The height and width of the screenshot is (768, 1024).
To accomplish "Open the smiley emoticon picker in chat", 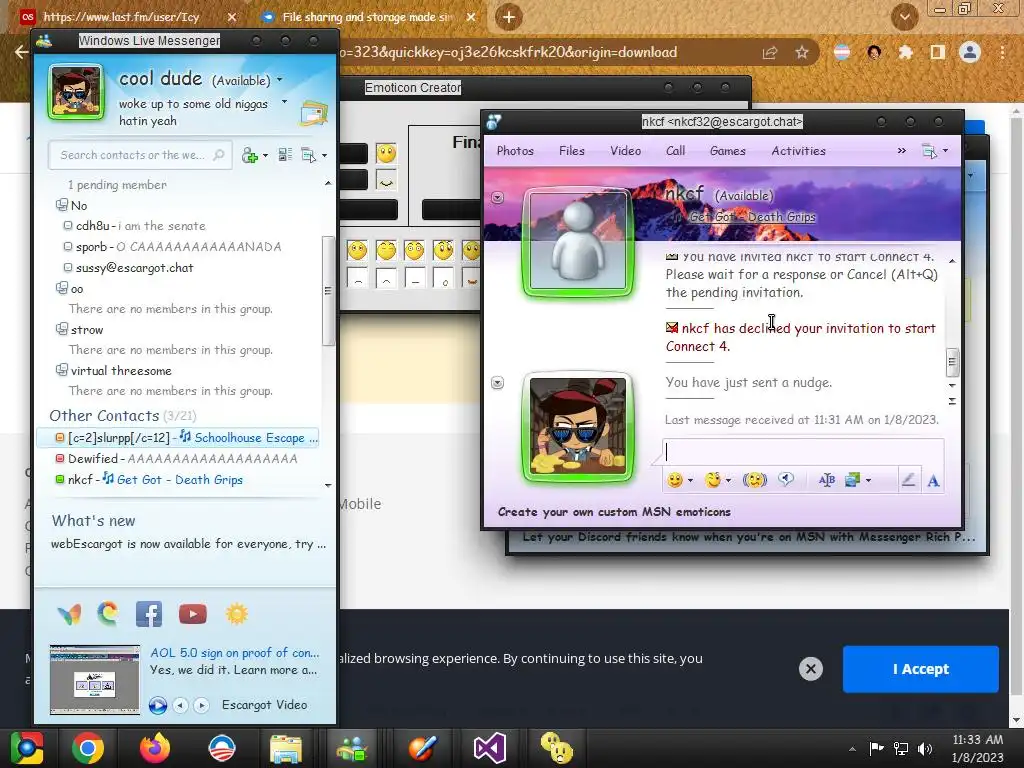I will 675,481.
